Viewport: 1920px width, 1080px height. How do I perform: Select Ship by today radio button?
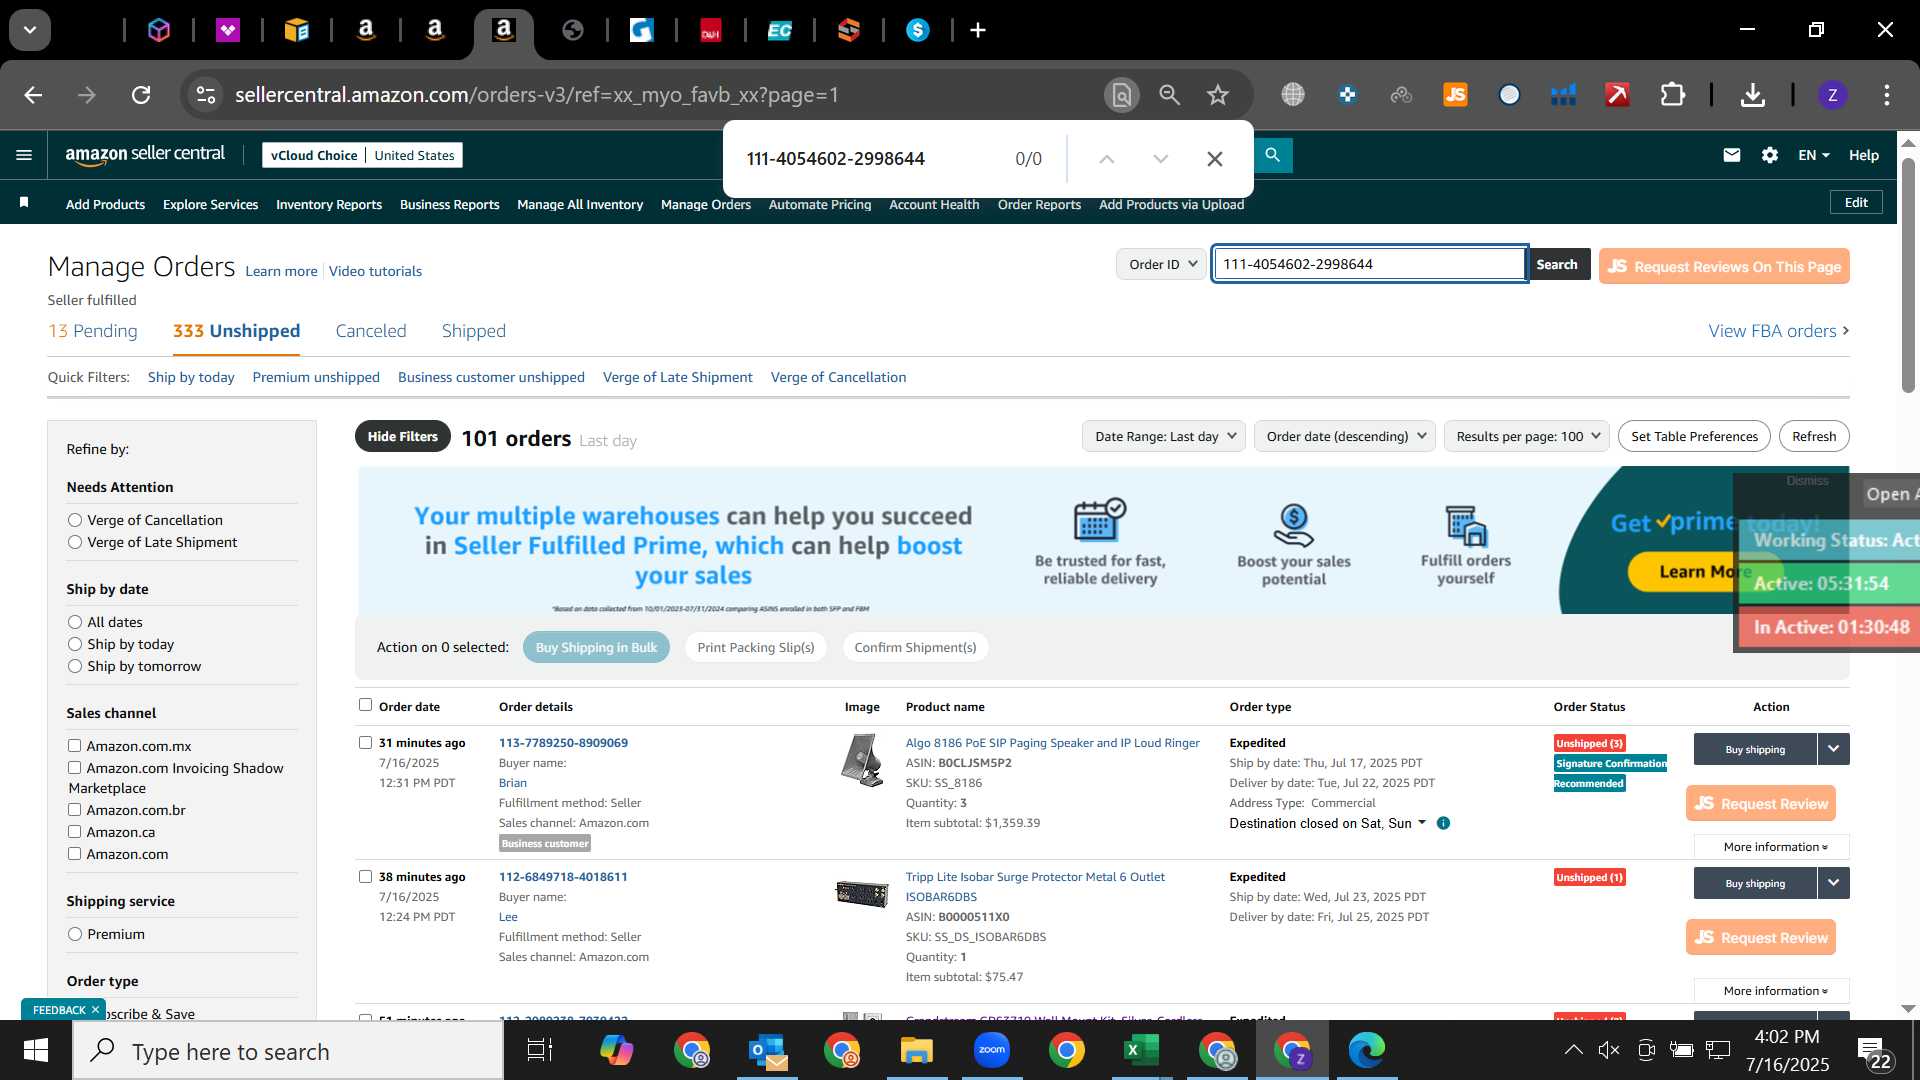click(x=75, y=644)
